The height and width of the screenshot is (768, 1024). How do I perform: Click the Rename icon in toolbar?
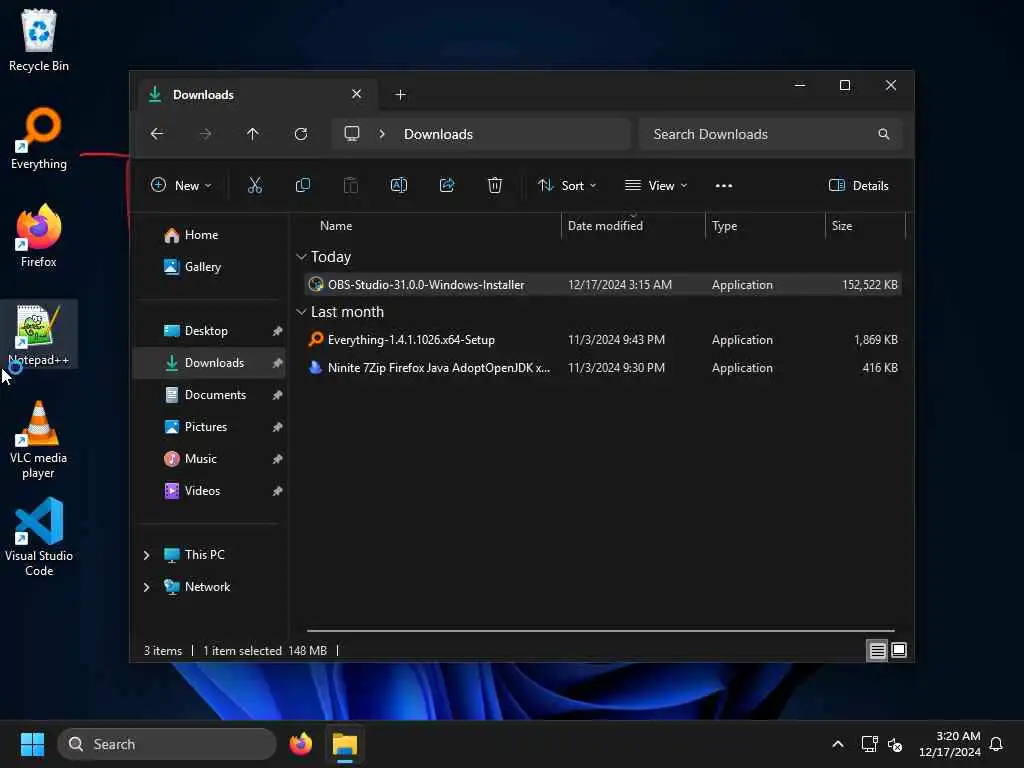point(398,185)
